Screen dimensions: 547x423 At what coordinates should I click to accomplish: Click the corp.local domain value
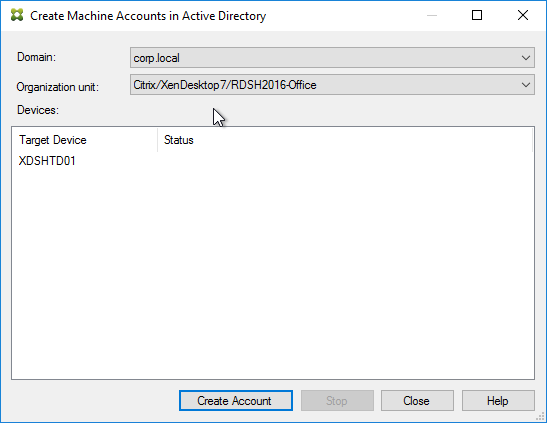pyautogui.click(x=157, y=58)
